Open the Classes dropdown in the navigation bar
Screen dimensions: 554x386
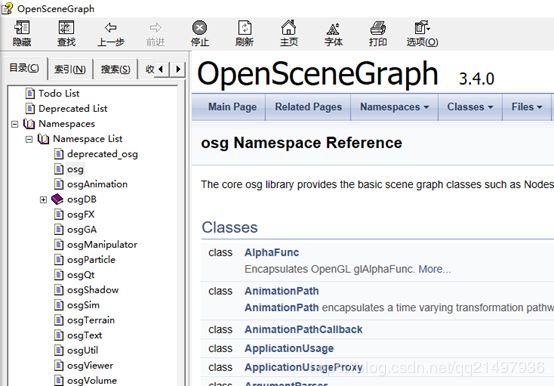470,107
